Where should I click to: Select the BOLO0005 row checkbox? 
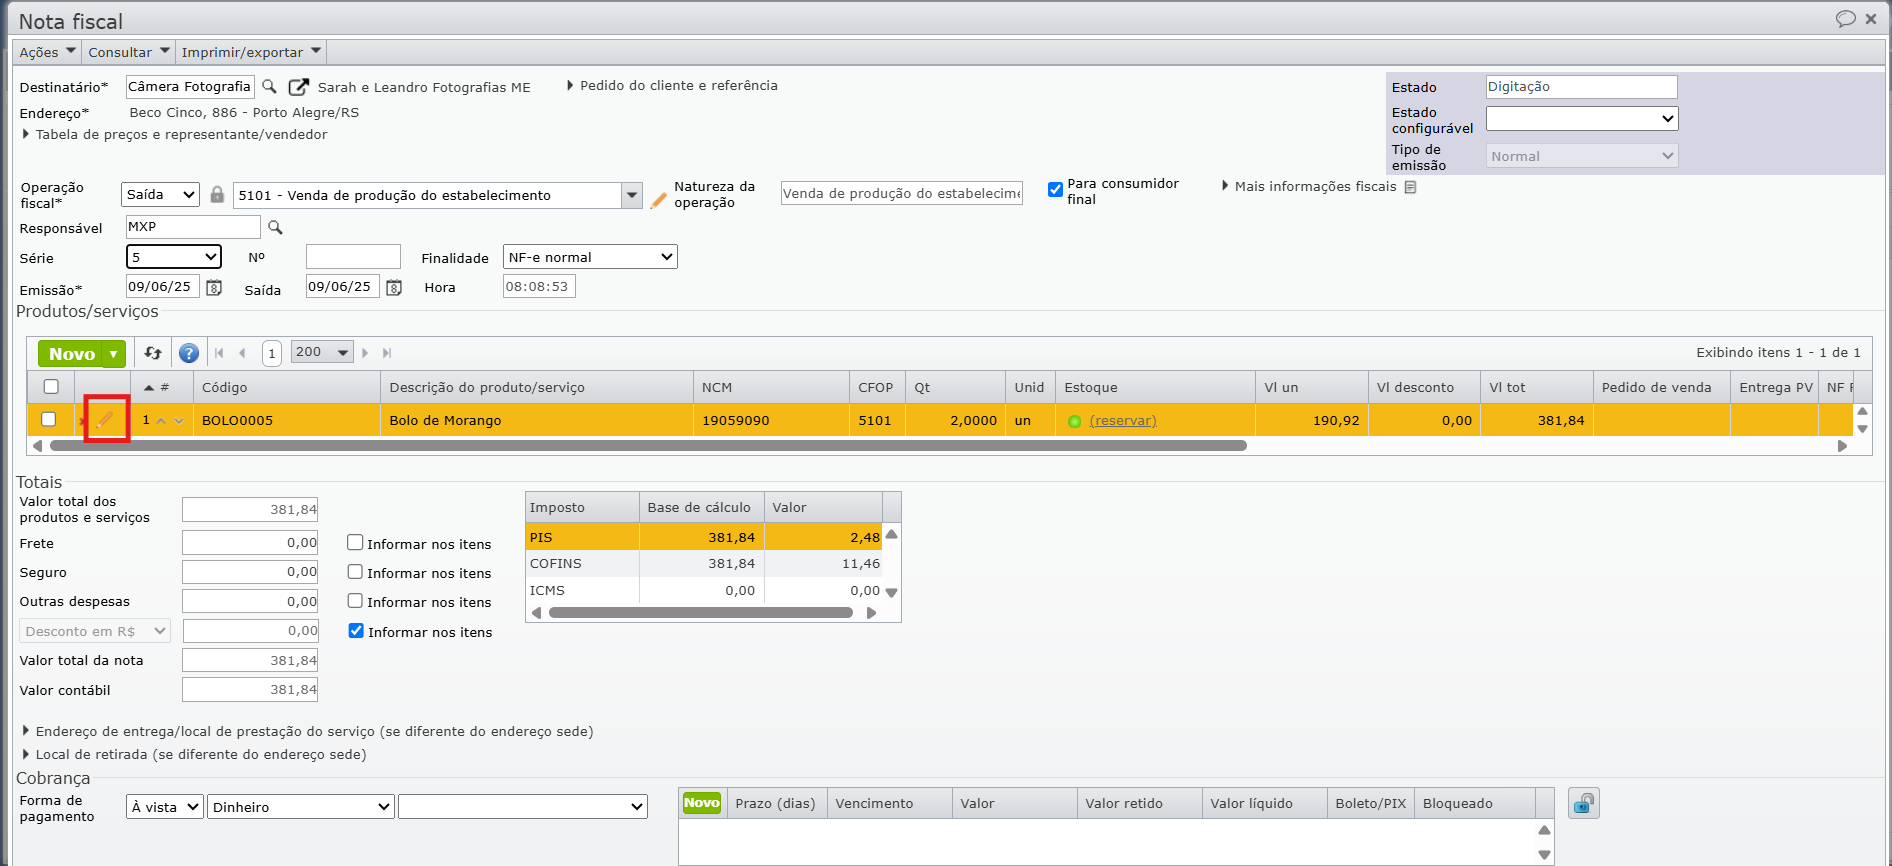[48, 419]
